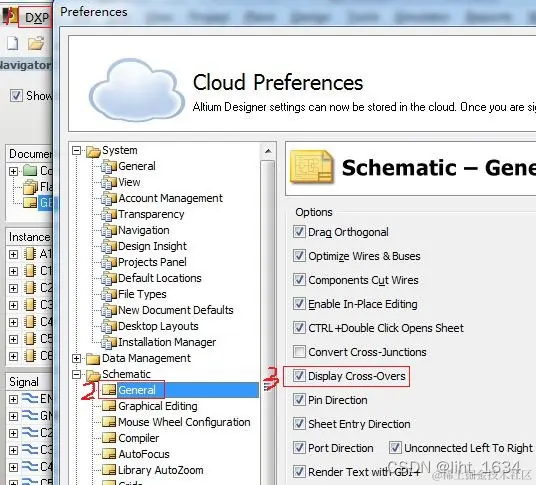Screen dimensions: 536x485
Task: Open Installation Manager preferences page
Action: [167, 342]
